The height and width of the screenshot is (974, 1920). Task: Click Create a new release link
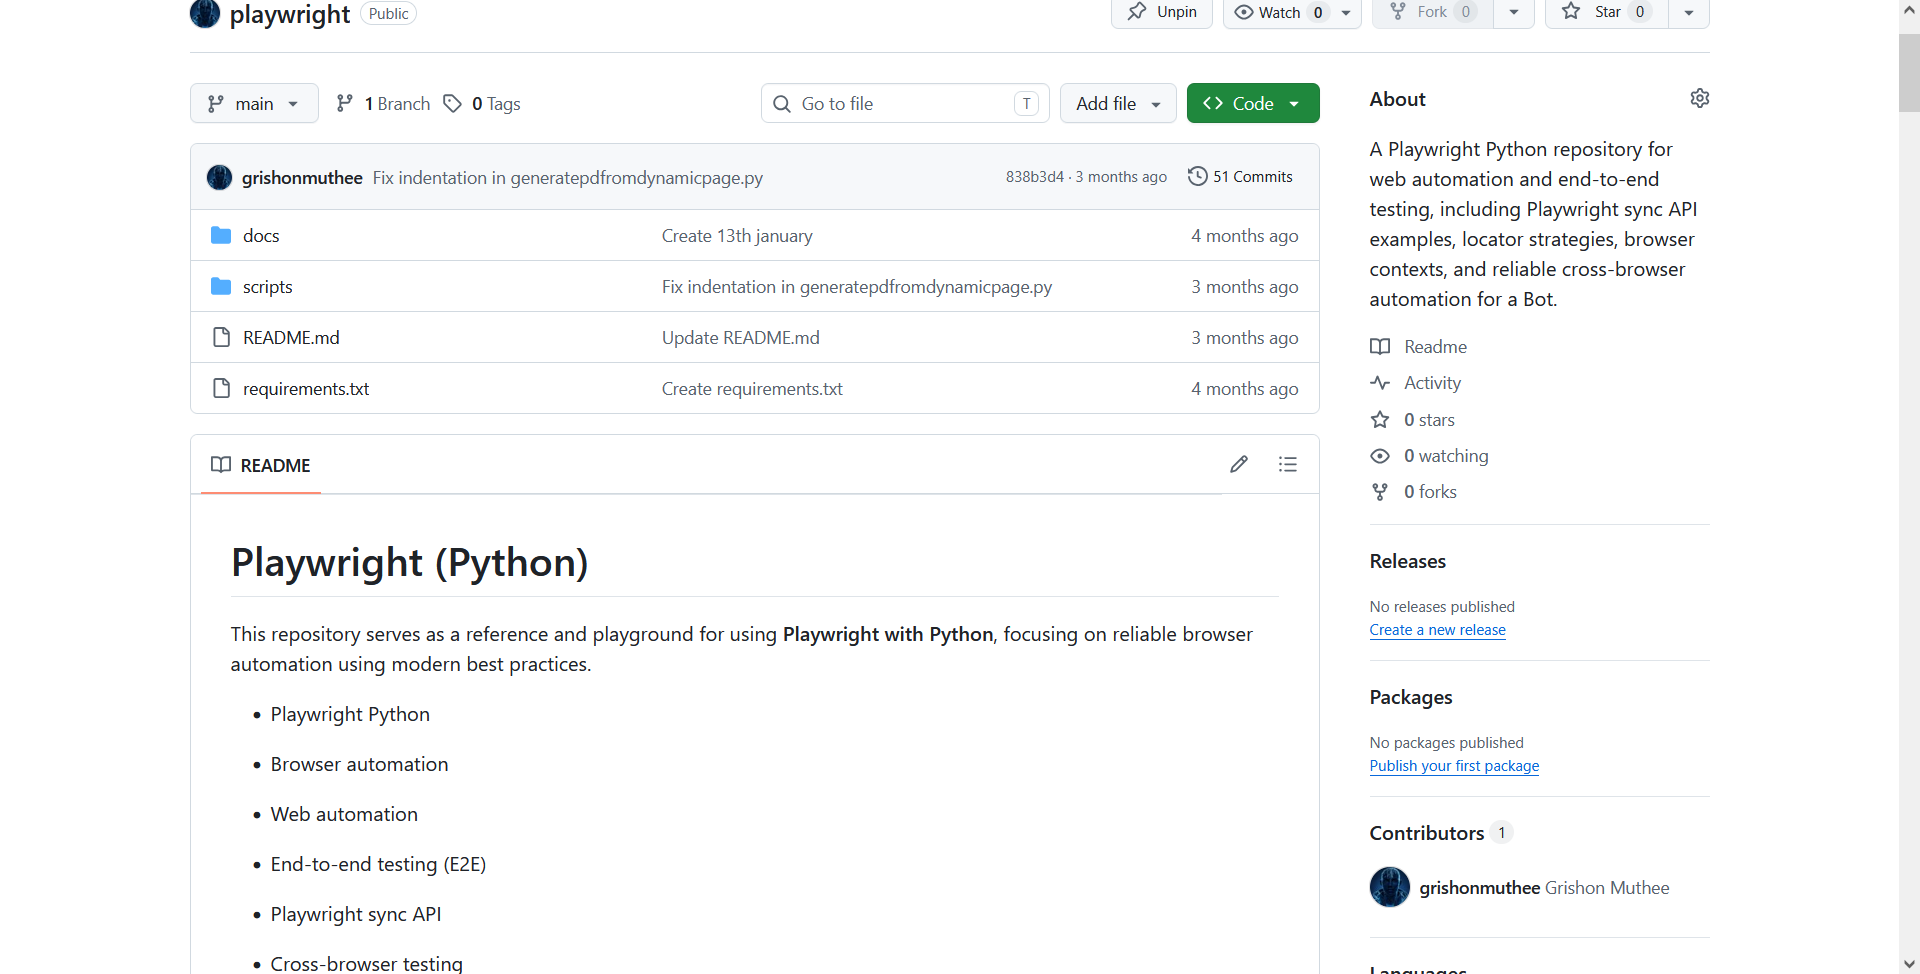pyautogui.click(x=1437, y=630)
